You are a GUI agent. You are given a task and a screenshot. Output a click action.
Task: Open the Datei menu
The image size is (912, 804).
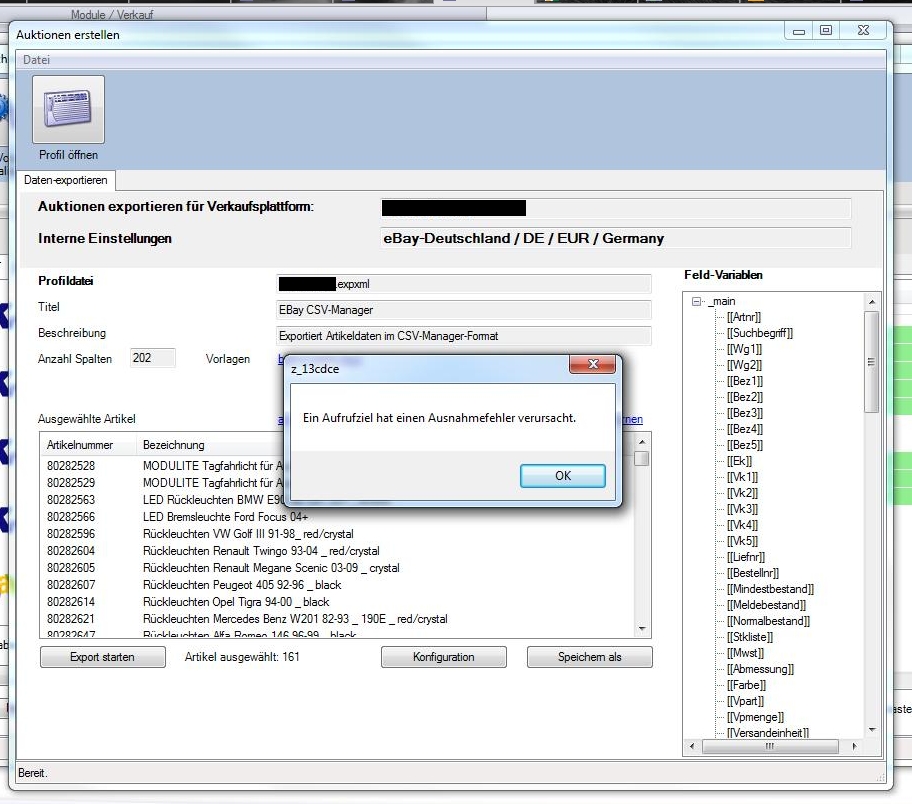point(36,60)
